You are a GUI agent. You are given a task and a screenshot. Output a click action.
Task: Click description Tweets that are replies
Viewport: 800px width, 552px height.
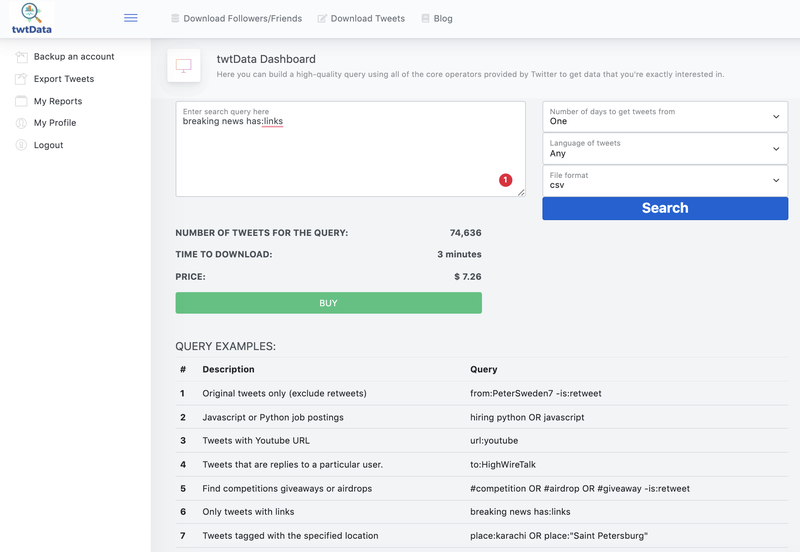click(x=292, y=464)
